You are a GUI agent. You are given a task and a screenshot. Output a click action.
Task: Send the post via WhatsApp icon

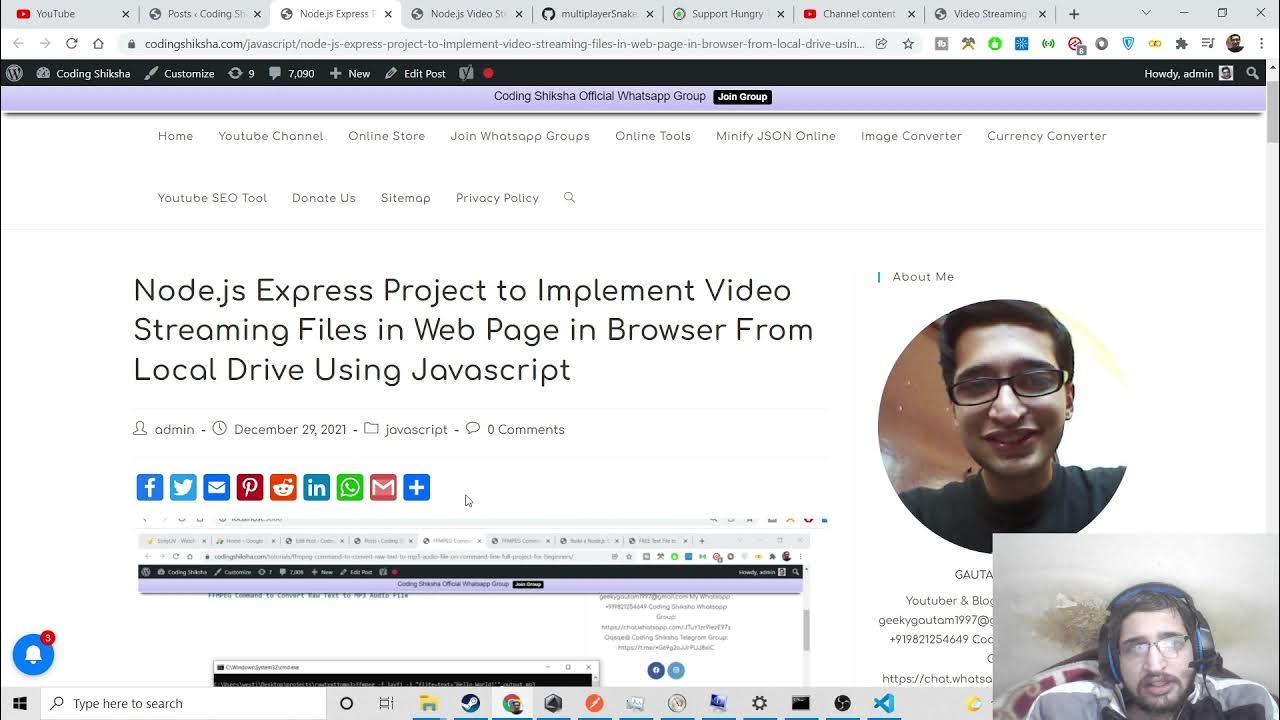point(350,487)
